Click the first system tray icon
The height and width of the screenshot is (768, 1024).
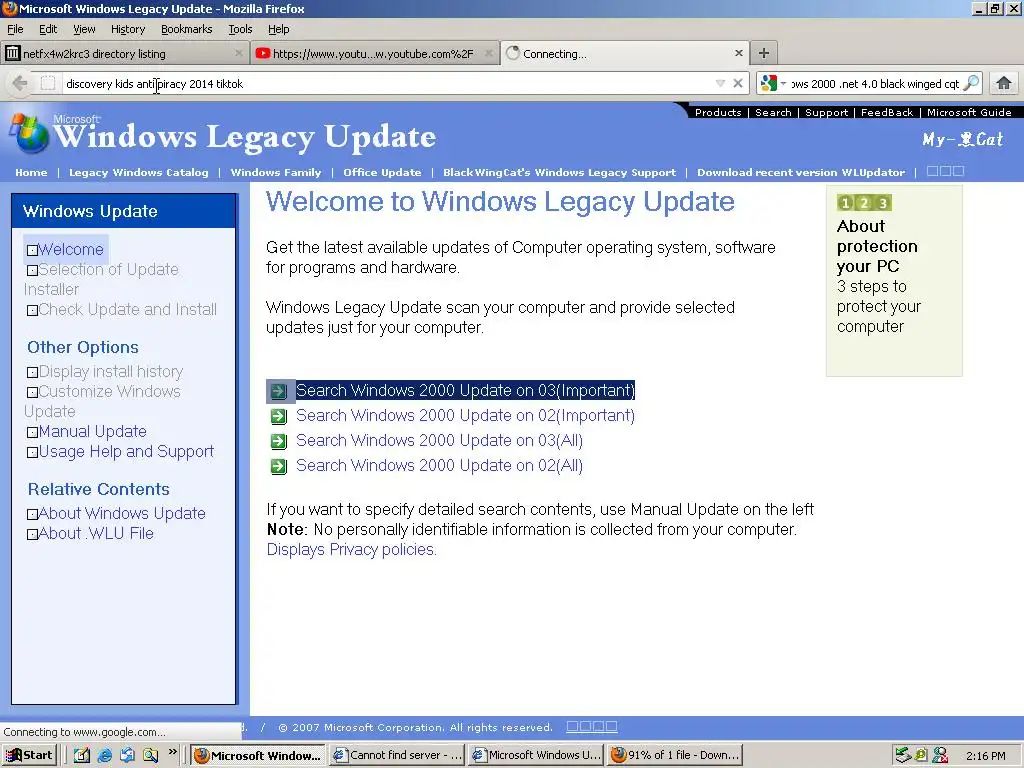click(903, 755)
